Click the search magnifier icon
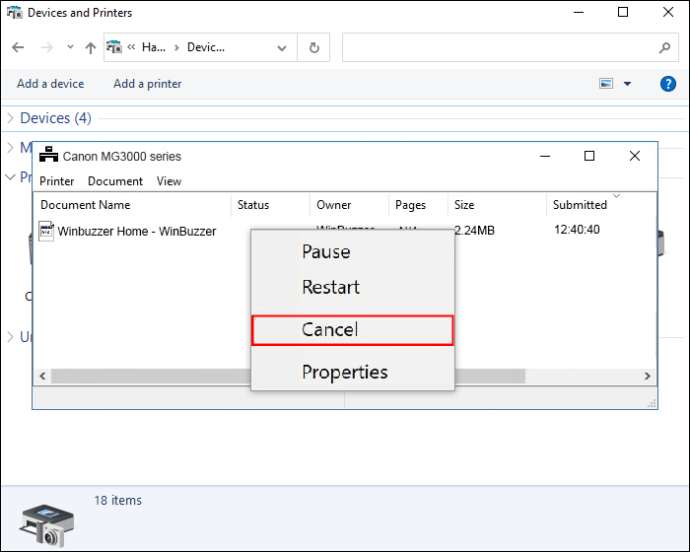 [665, 47]
